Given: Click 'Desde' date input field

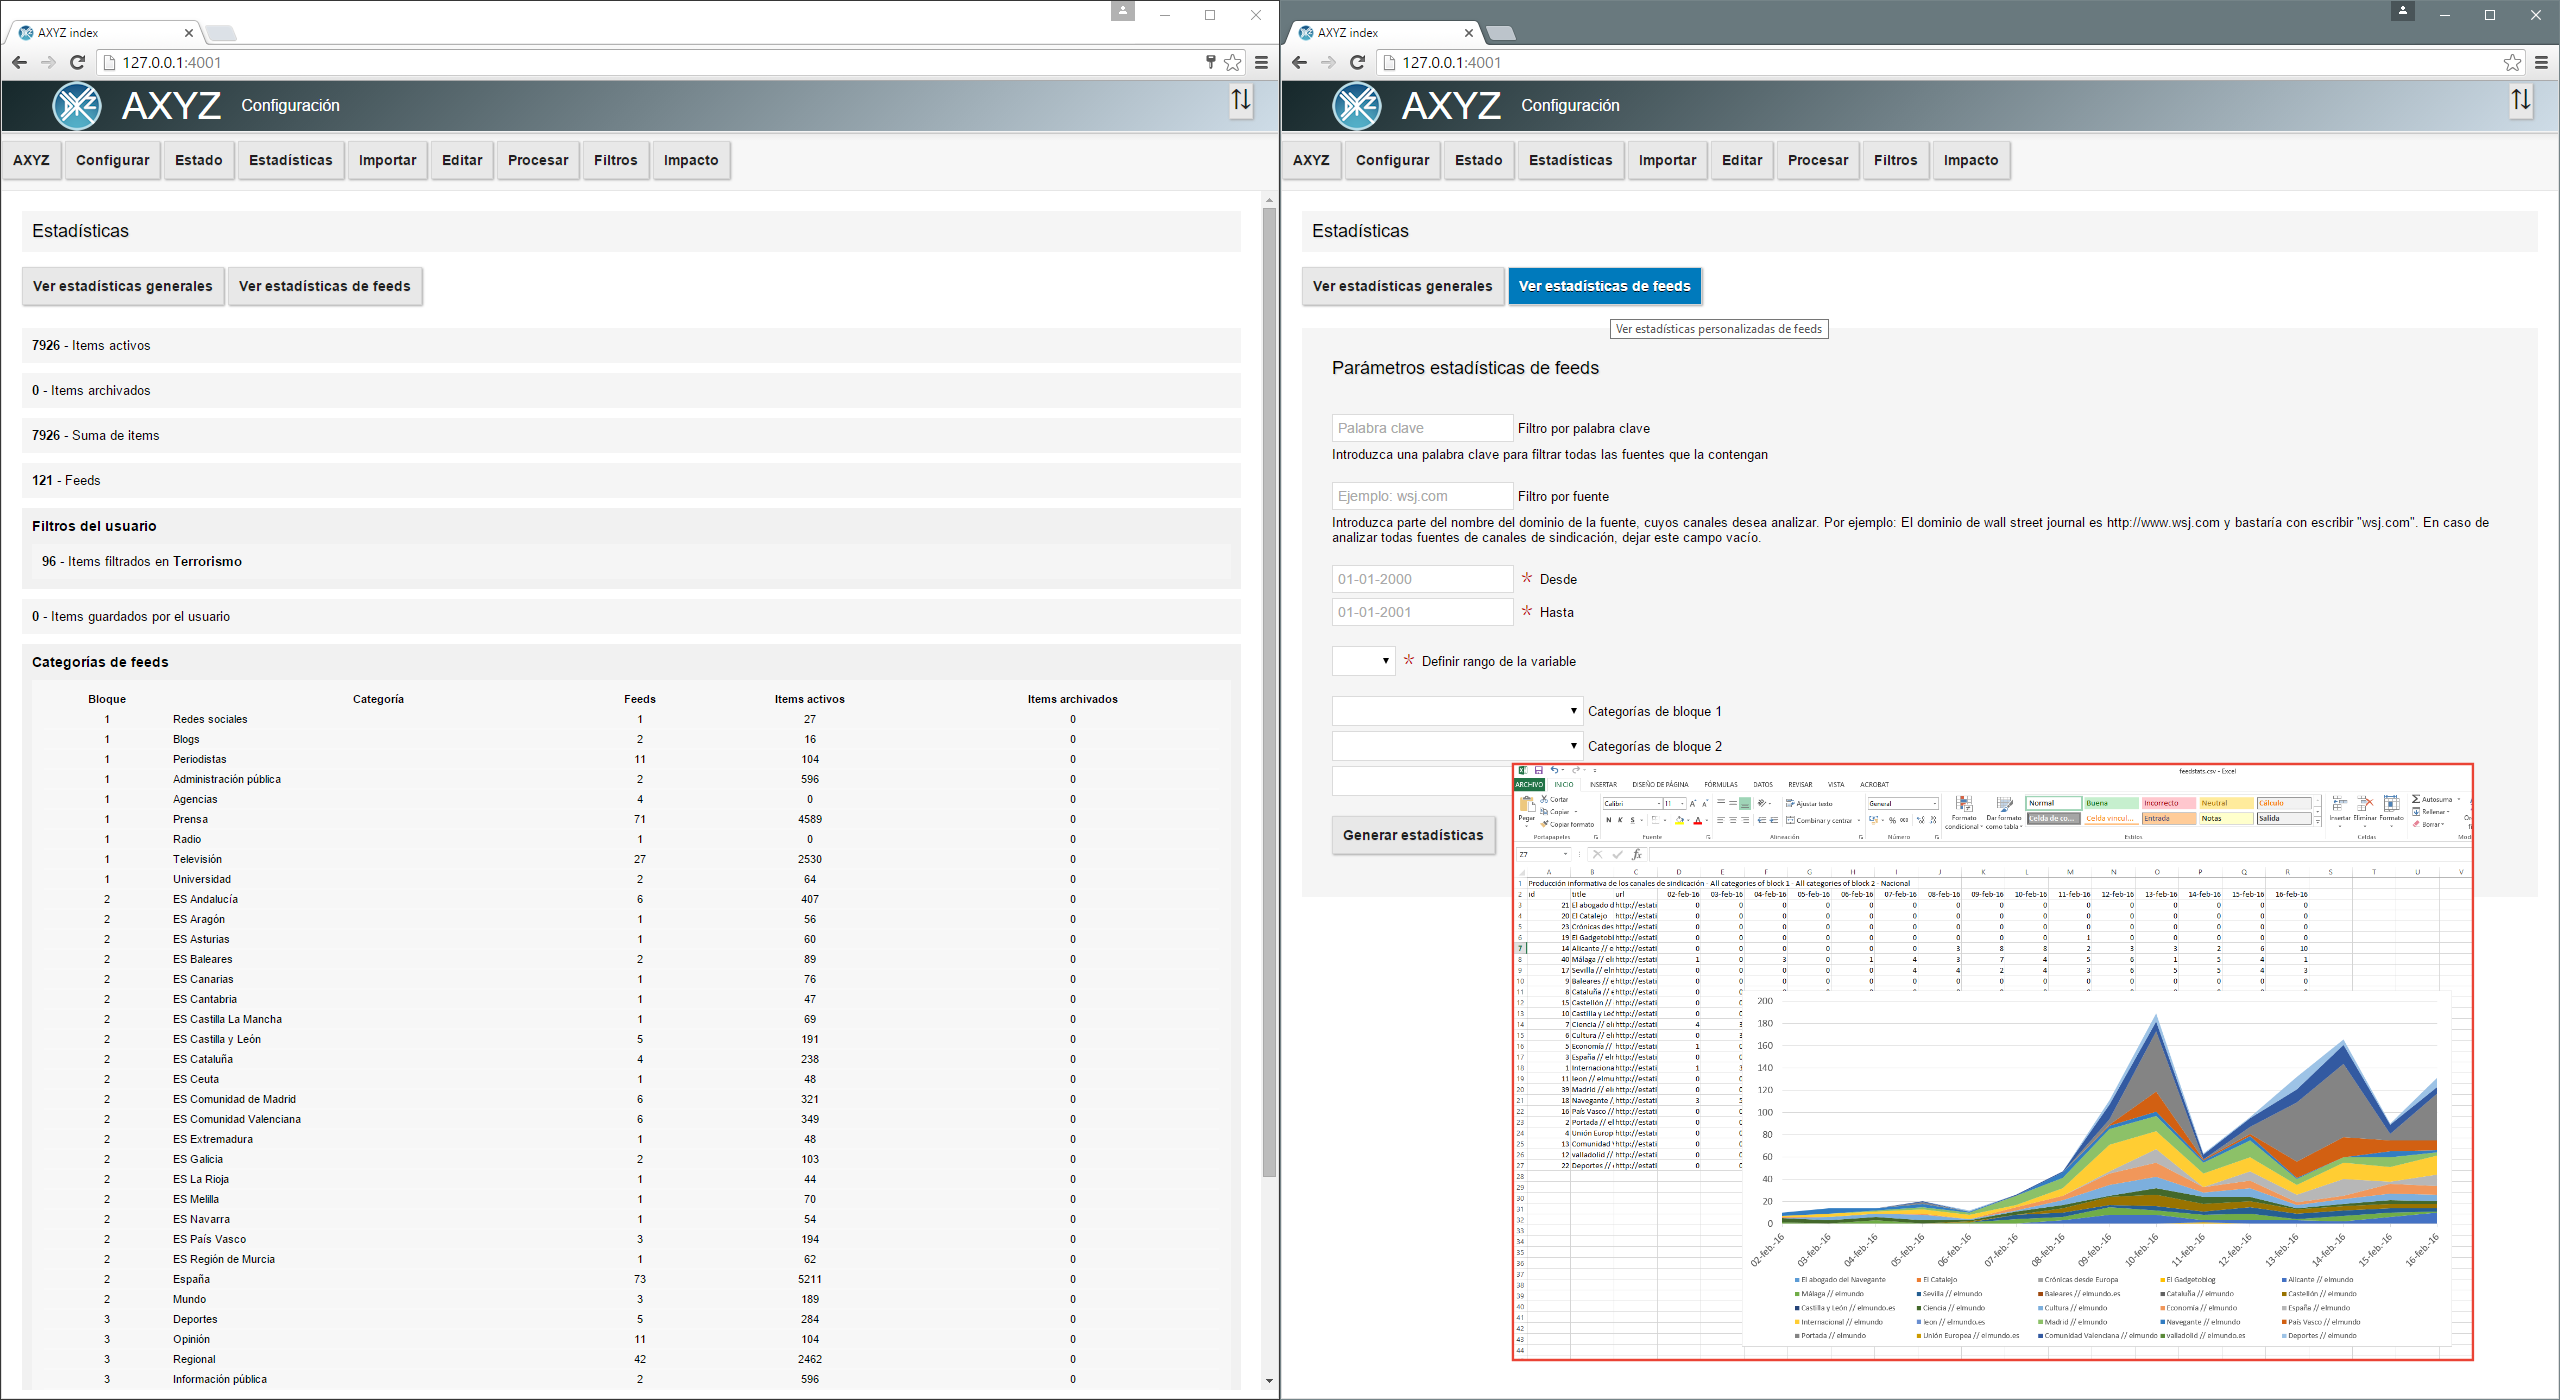Looking at the screenshot, I should click(1421, 579).
